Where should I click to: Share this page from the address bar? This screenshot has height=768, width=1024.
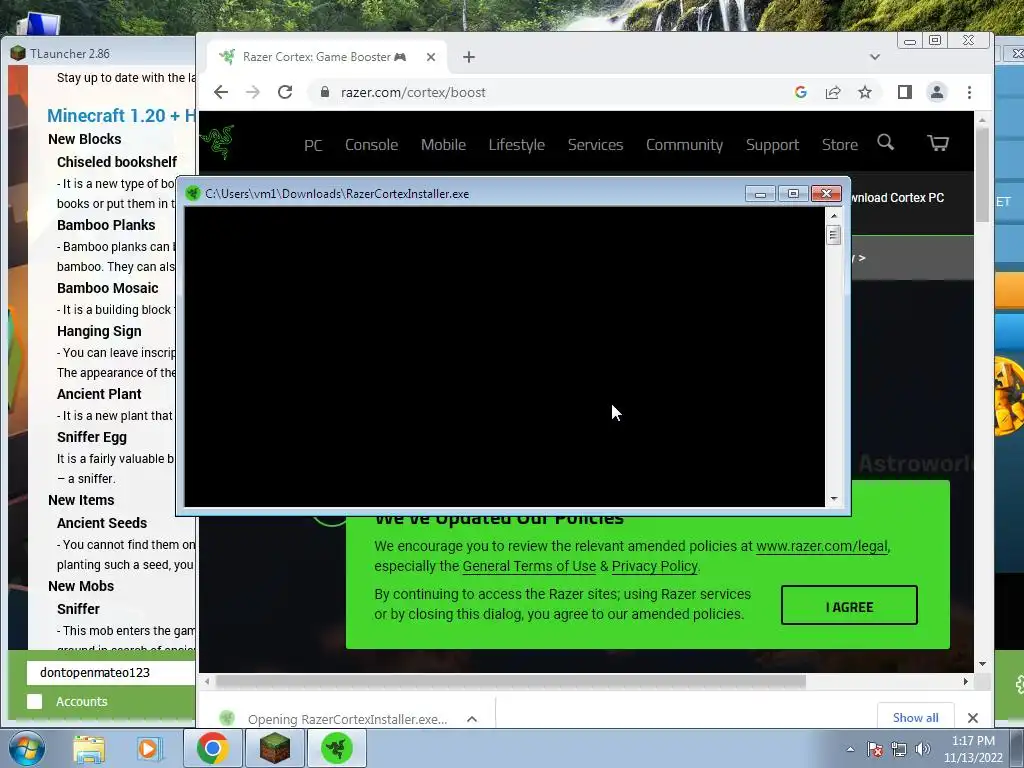833,92
